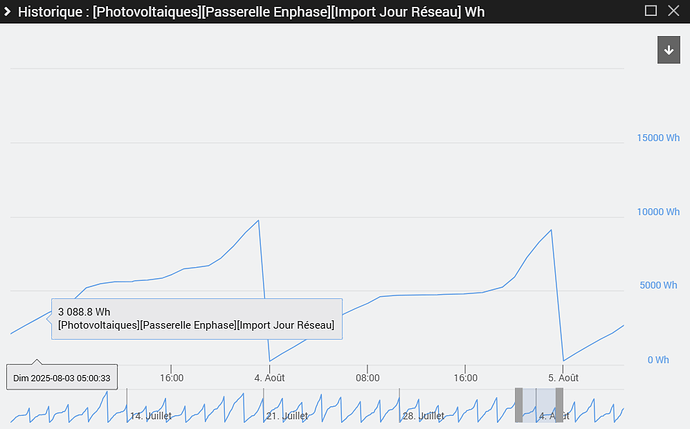690x429 pixels.
Task: Click the left navigator range handle
Action: pos(519,405)
